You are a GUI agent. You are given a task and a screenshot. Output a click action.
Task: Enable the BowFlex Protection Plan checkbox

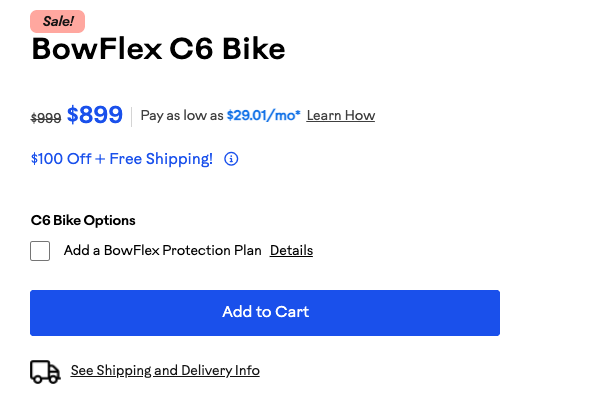click(x=40, y=251)
